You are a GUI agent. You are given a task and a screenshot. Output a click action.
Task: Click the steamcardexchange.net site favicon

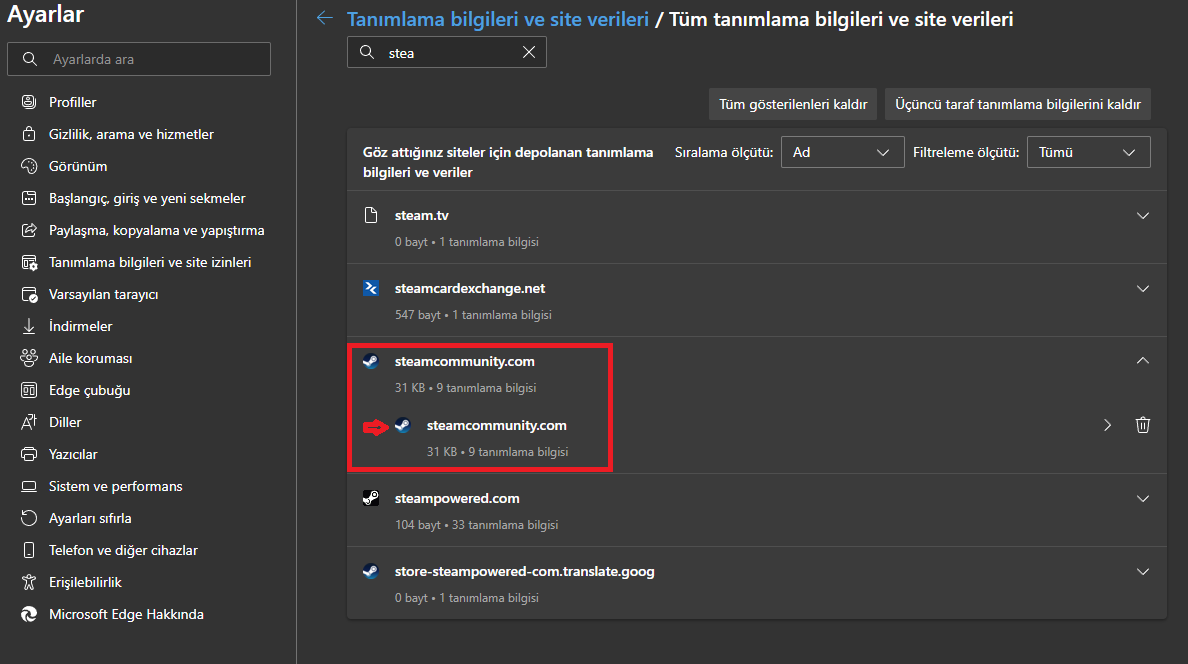point(371,288)
